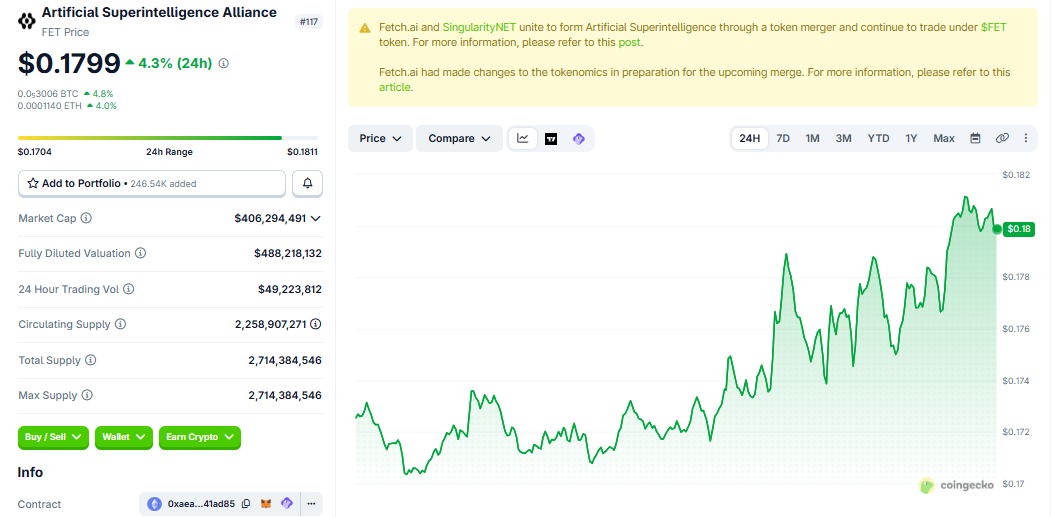Open the Wallet dropdown
The width and height of the screenshot is (1051, 517).
124,437
